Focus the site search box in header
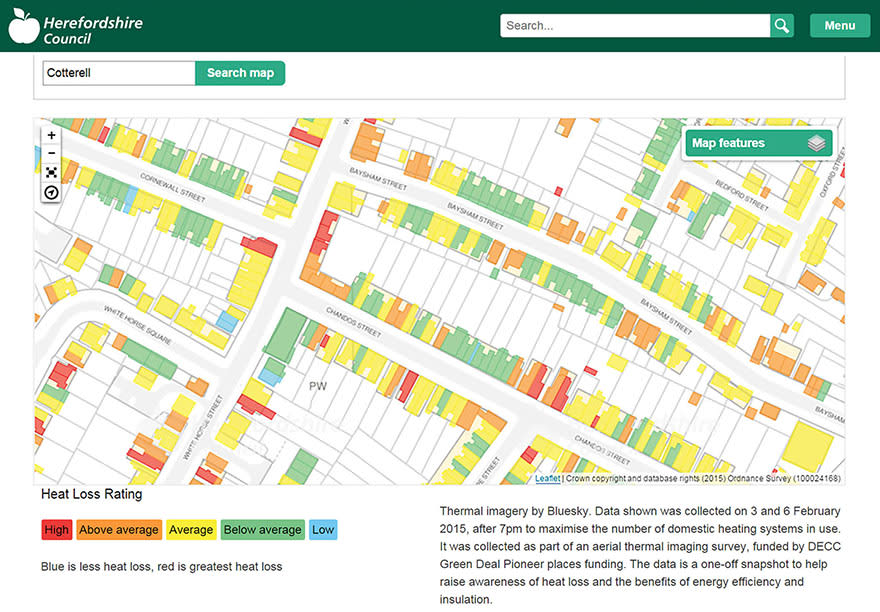This screenshot has width=880, height=612. coord(635,26)
